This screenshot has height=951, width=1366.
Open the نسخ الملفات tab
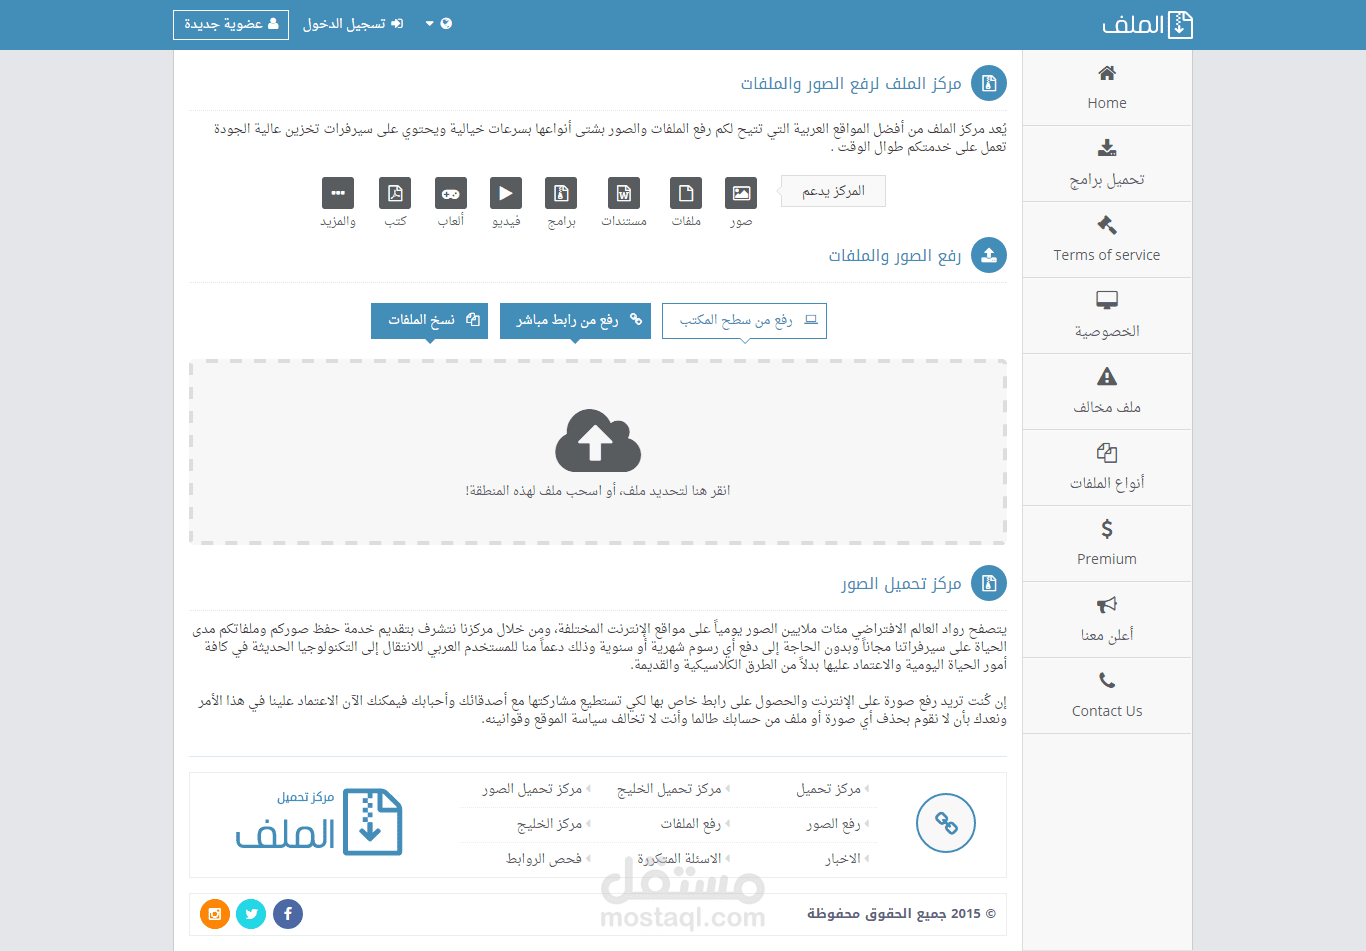tap(429, 320)
